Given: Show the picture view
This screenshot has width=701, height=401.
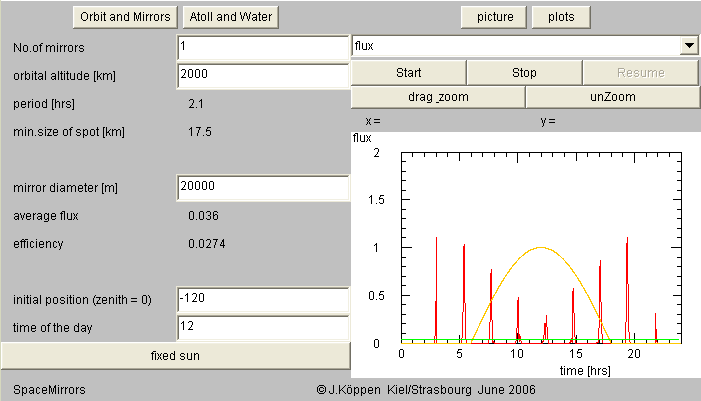Looking at the screenshot, I should point(494,17).
